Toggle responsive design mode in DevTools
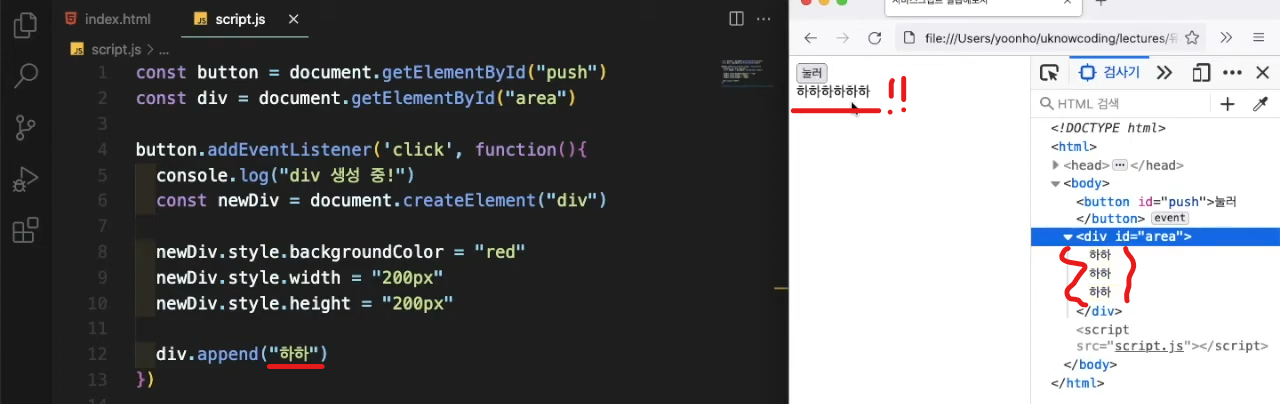 click(1202, 73)
